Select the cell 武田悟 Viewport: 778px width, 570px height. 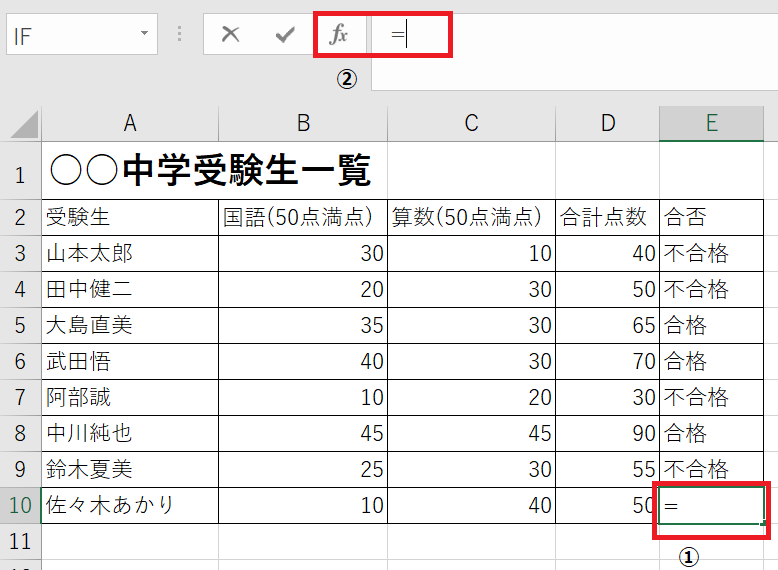(x=130, y=362)
